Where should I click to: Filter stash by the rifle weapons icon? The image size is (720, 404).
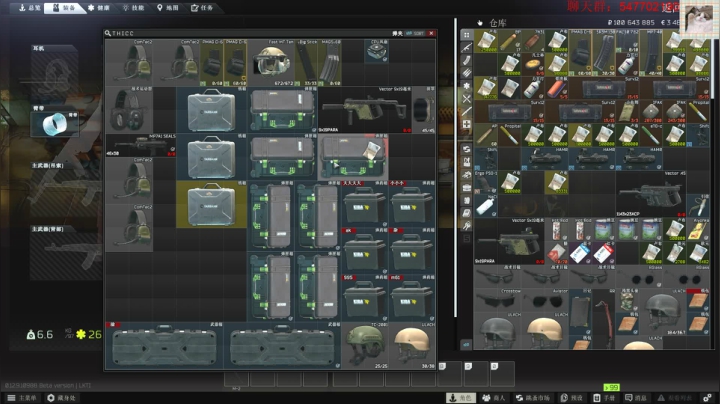467,48
